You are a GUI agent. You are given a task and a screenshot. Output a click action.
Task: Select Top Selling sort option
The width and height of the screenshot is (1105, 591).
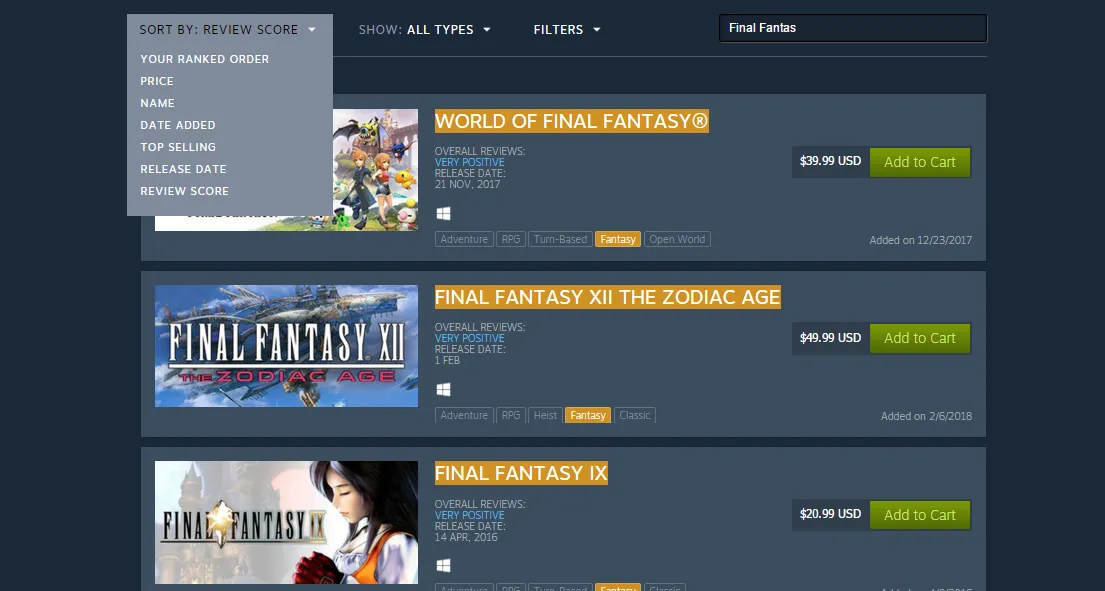[x=178, y=147]
